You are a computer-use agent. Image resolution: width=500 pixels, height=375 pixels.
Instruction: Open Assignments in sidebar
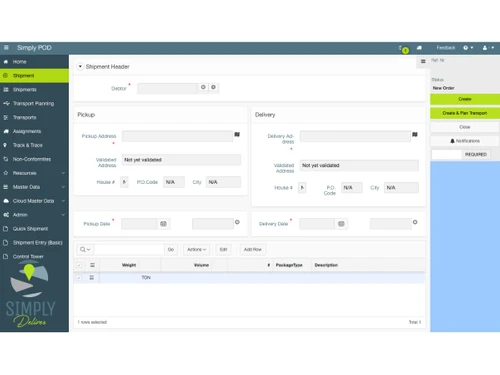pyautogui.click(x=34, y=131)
